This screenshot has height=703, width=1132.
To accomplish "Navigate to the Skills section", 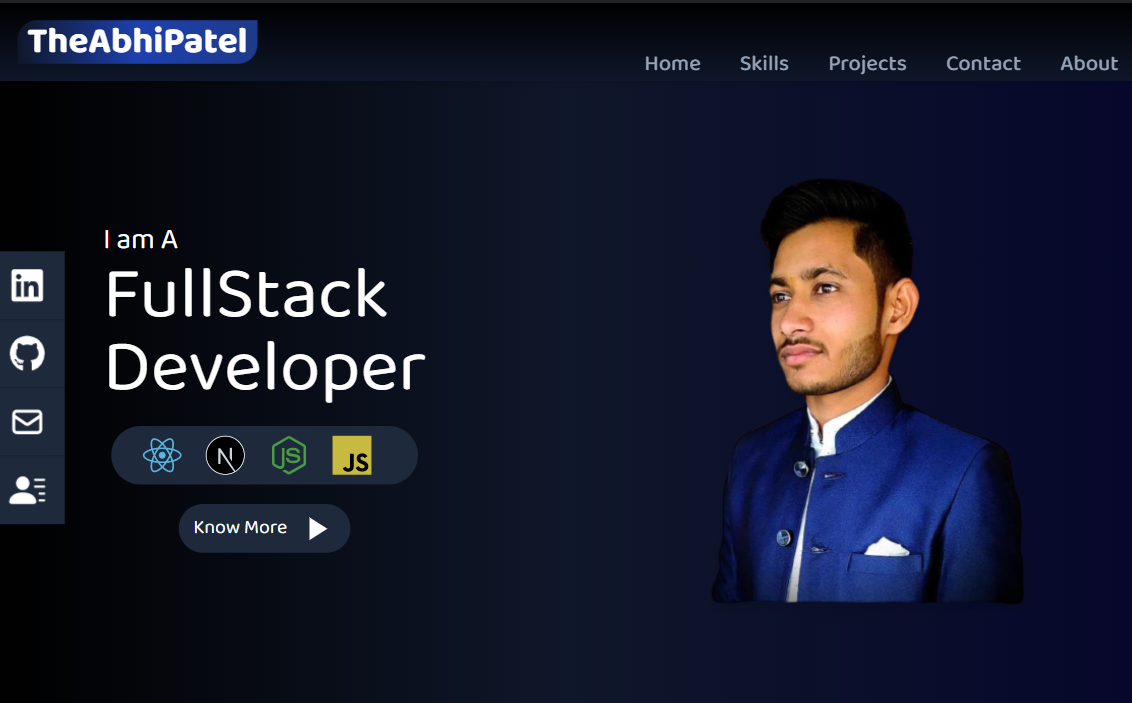I will click(764, 63).
